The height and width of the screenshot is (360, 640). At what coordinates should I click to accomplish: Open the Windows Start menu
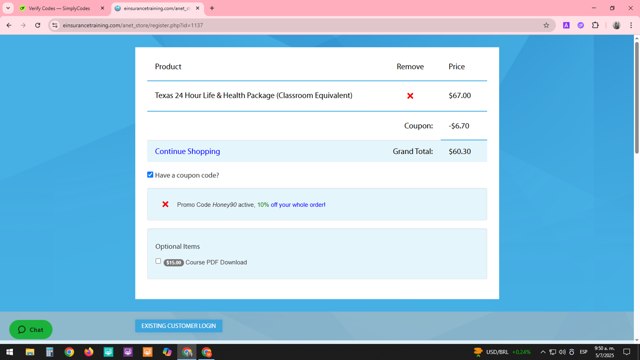(x=9, y=352)
